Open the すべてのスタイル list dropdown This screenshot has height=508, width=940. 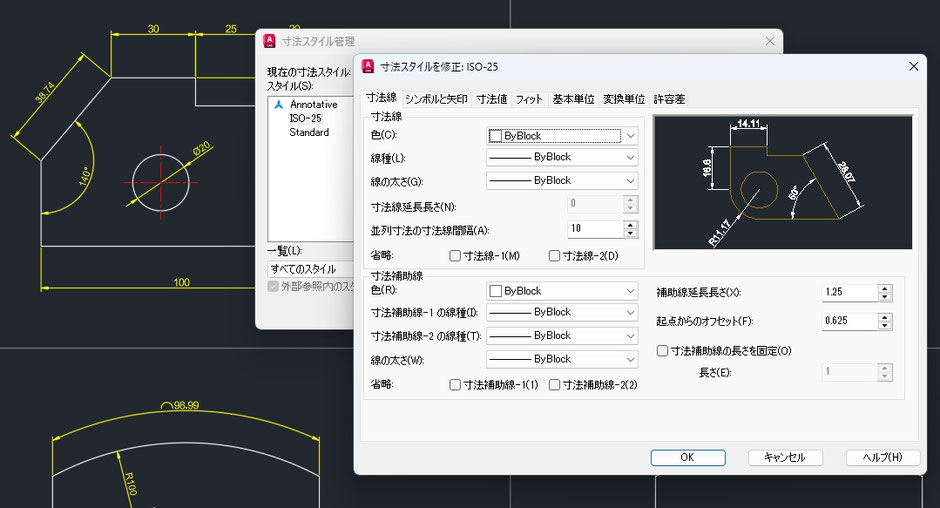click(x=311, y=269)
